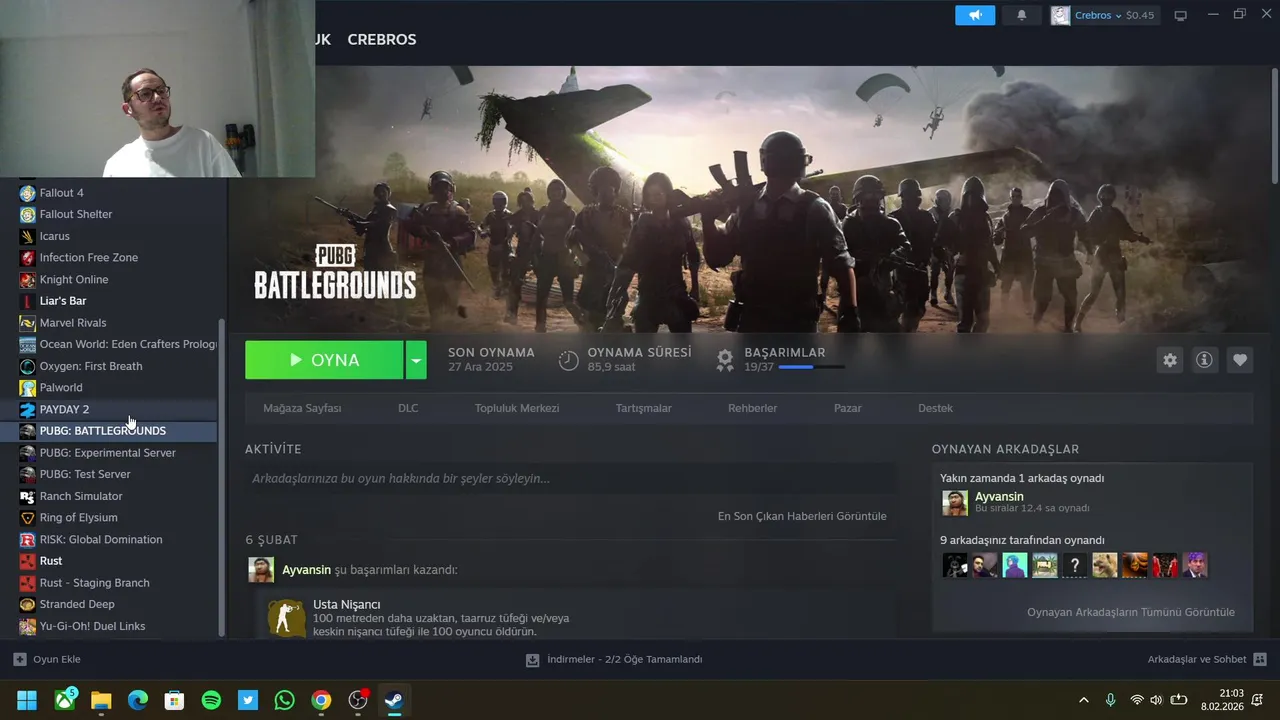Image resolution: width=1280 pixels, height=720 pixels.
Task: Click the Infection Free Zone icon
Action: pos(28,258)
